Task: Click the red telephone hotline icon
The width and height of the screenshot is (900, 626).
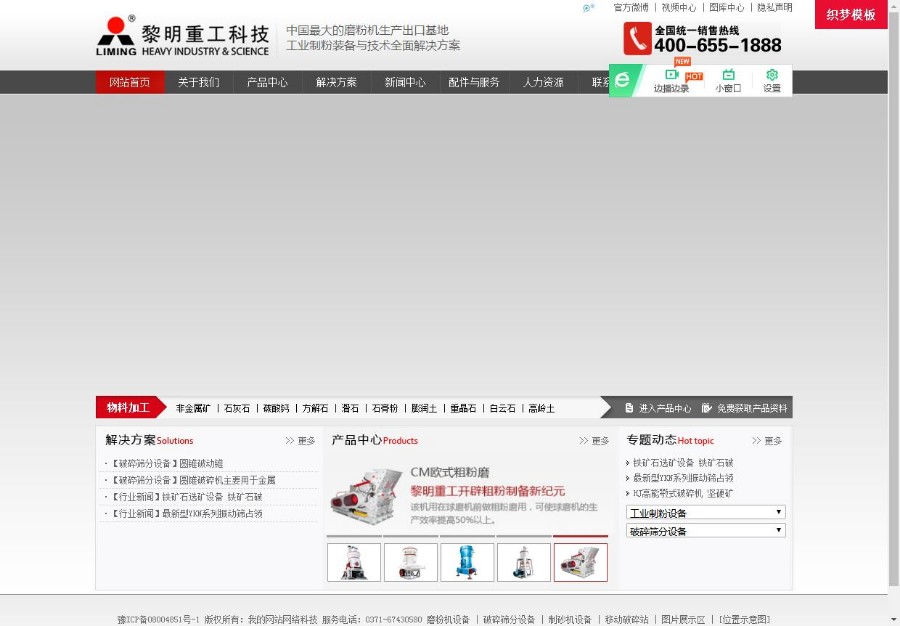Action: point(637,38)
